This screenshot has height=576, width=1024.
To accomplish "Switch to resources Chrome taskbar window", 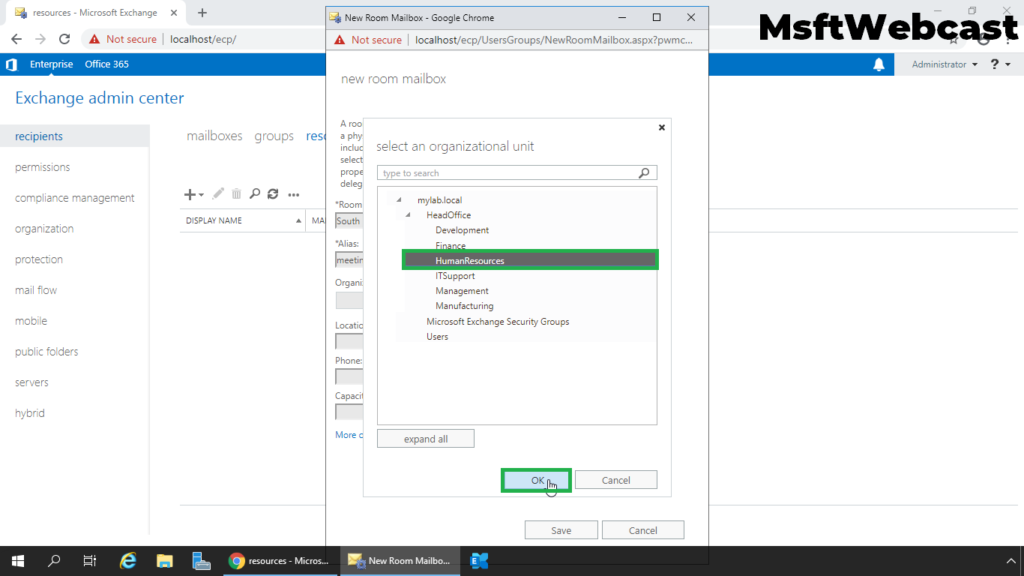I will point(280,561).
